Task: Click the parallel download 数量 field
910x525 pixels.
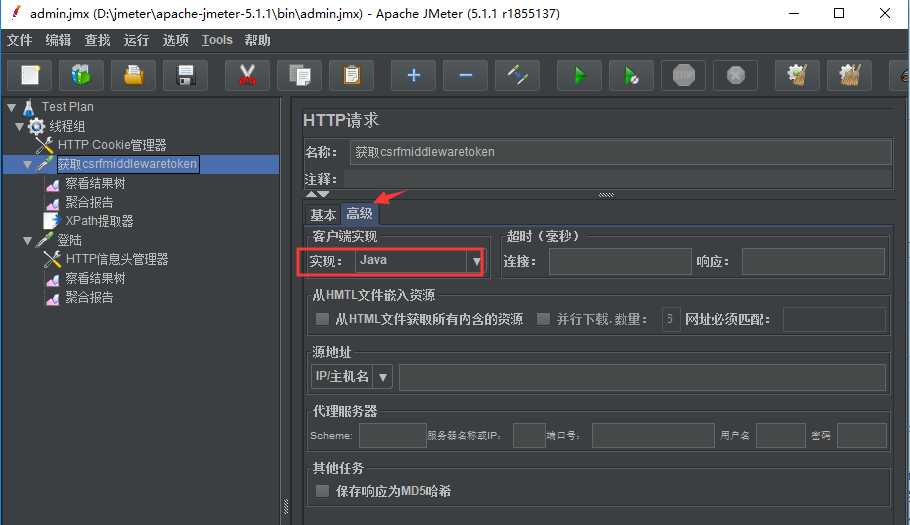Action: [671, 320]
